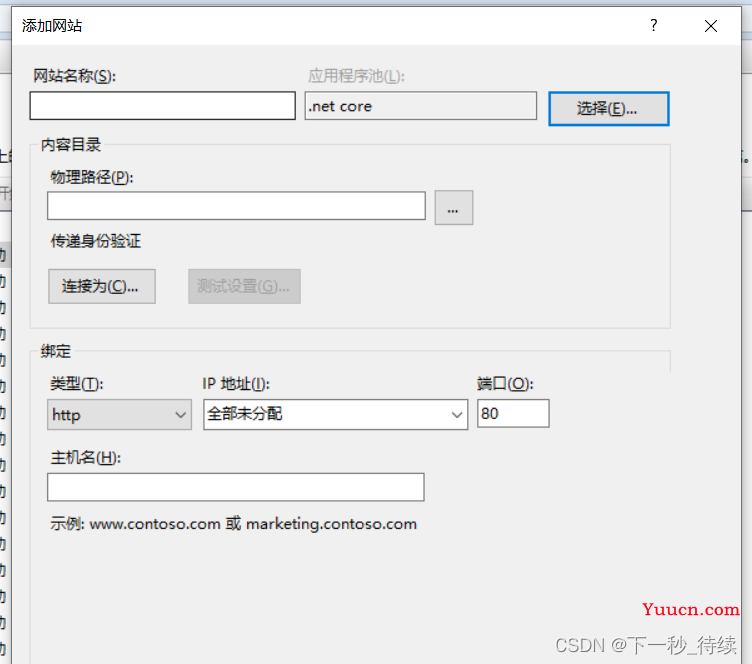Click the port field showing 80

[513, 413]
